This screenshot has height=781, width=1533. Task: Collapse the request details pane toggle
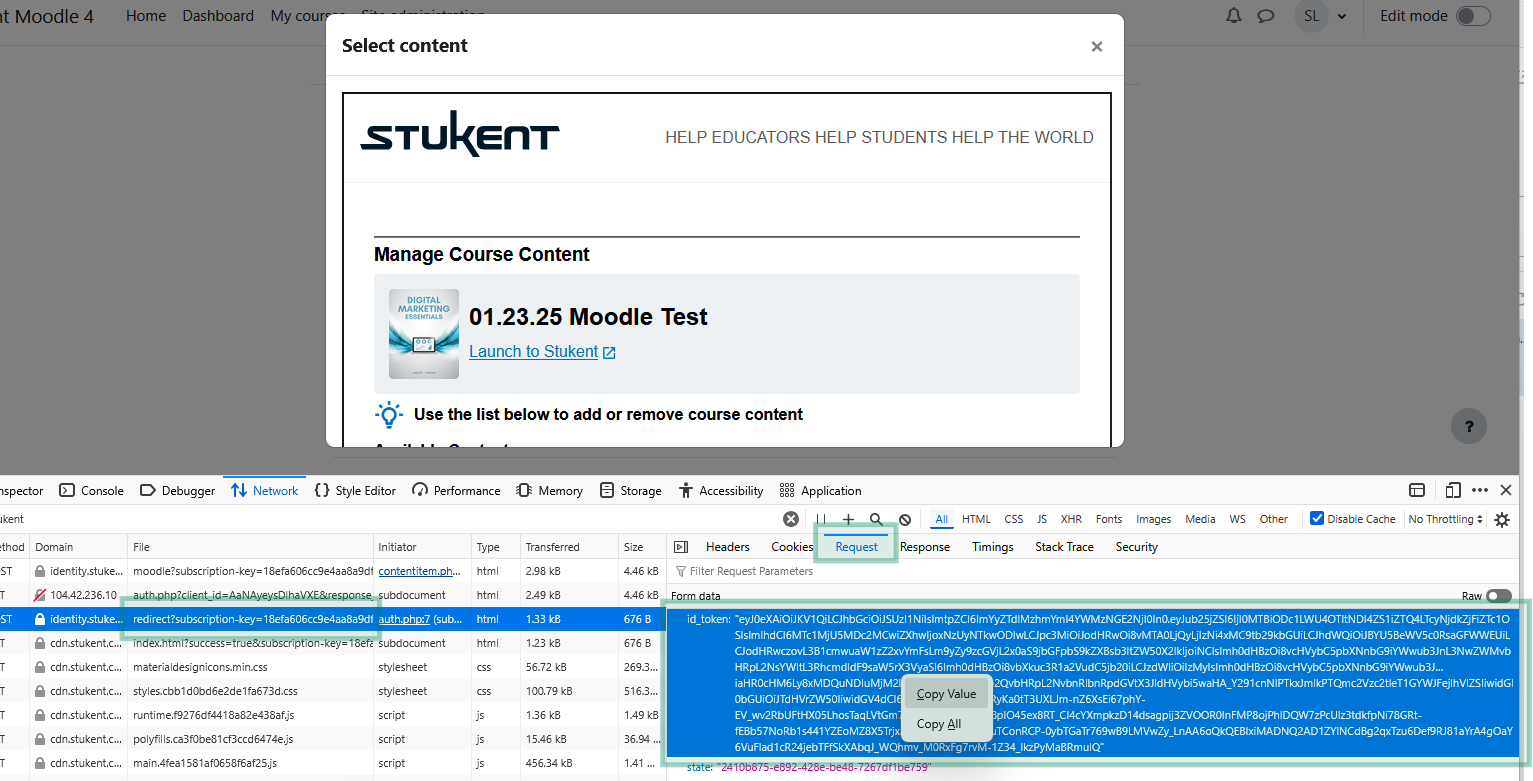(681, 547)
